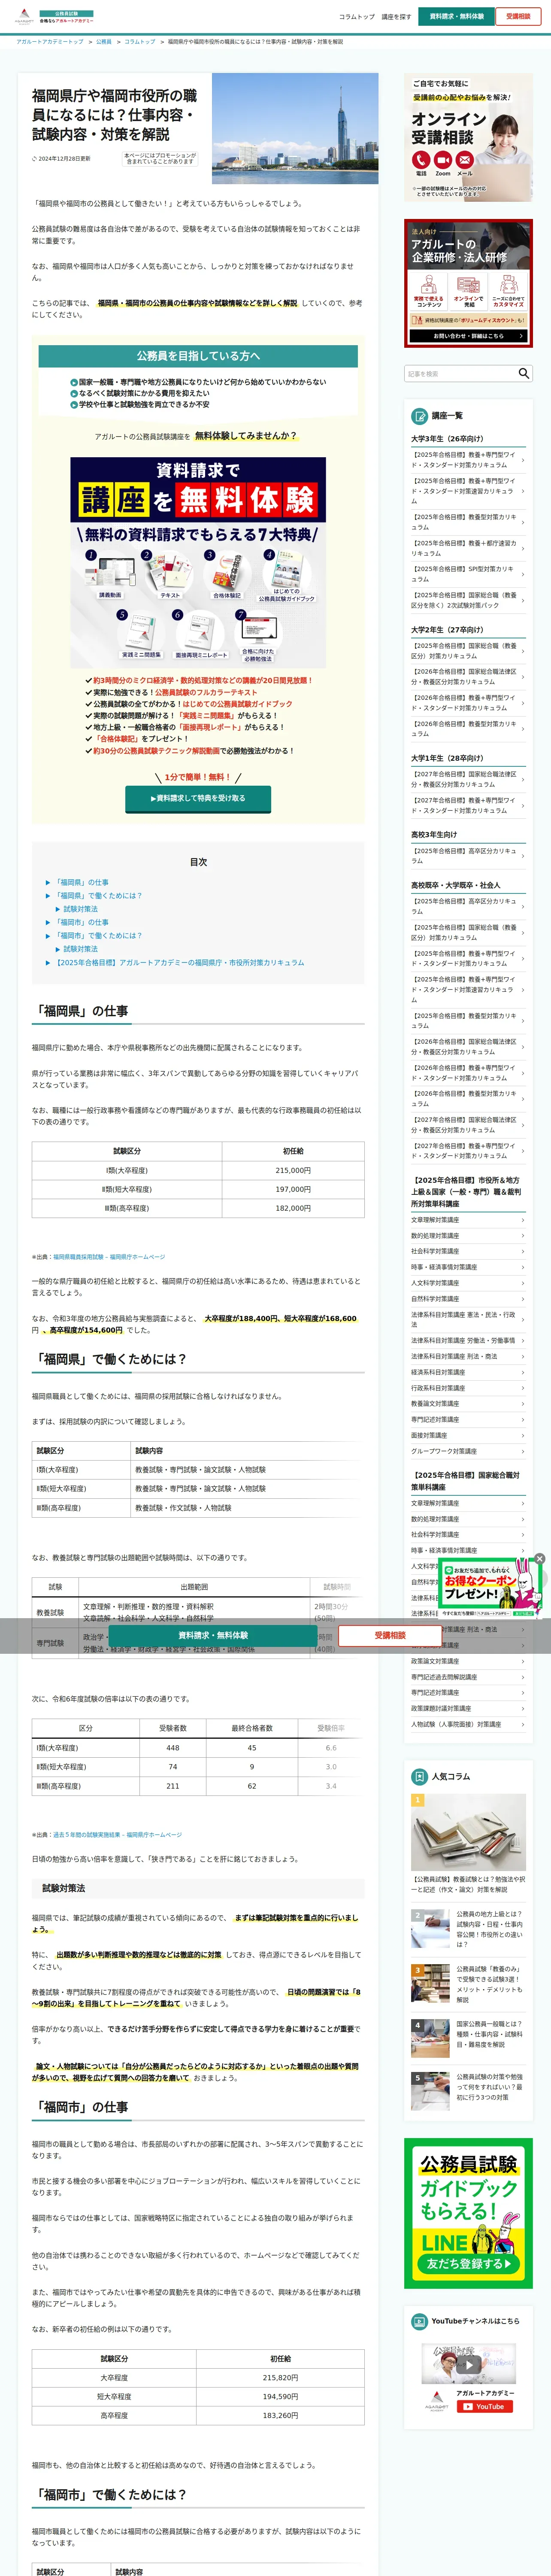
Task: Open the 講座を探す header menu item
Action: (x=396, y=17)
